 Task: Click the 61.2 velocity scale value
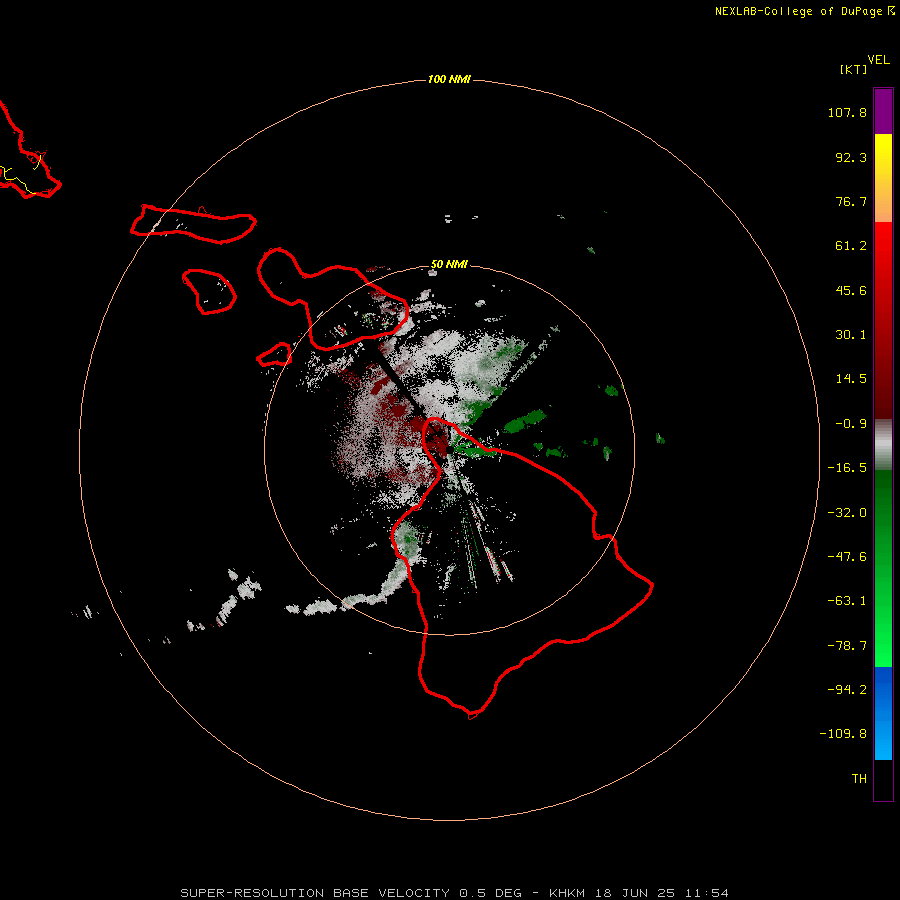[x=851, y=246]
